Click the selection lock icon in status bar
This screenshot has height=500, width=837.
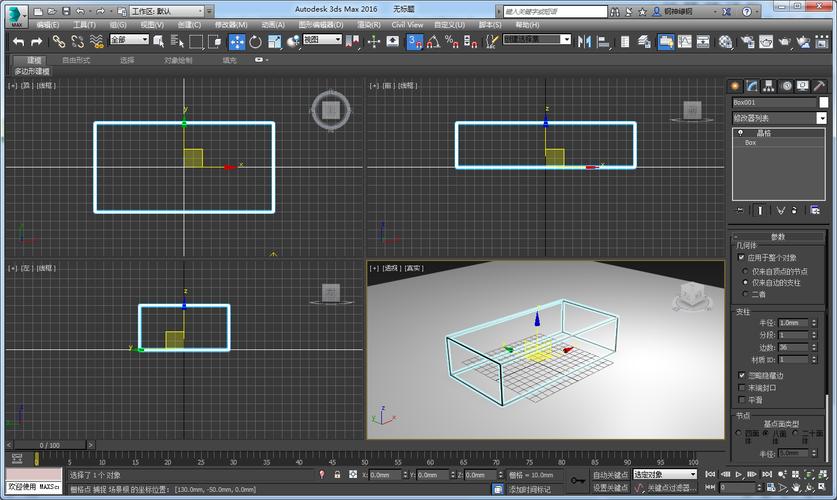338,475
